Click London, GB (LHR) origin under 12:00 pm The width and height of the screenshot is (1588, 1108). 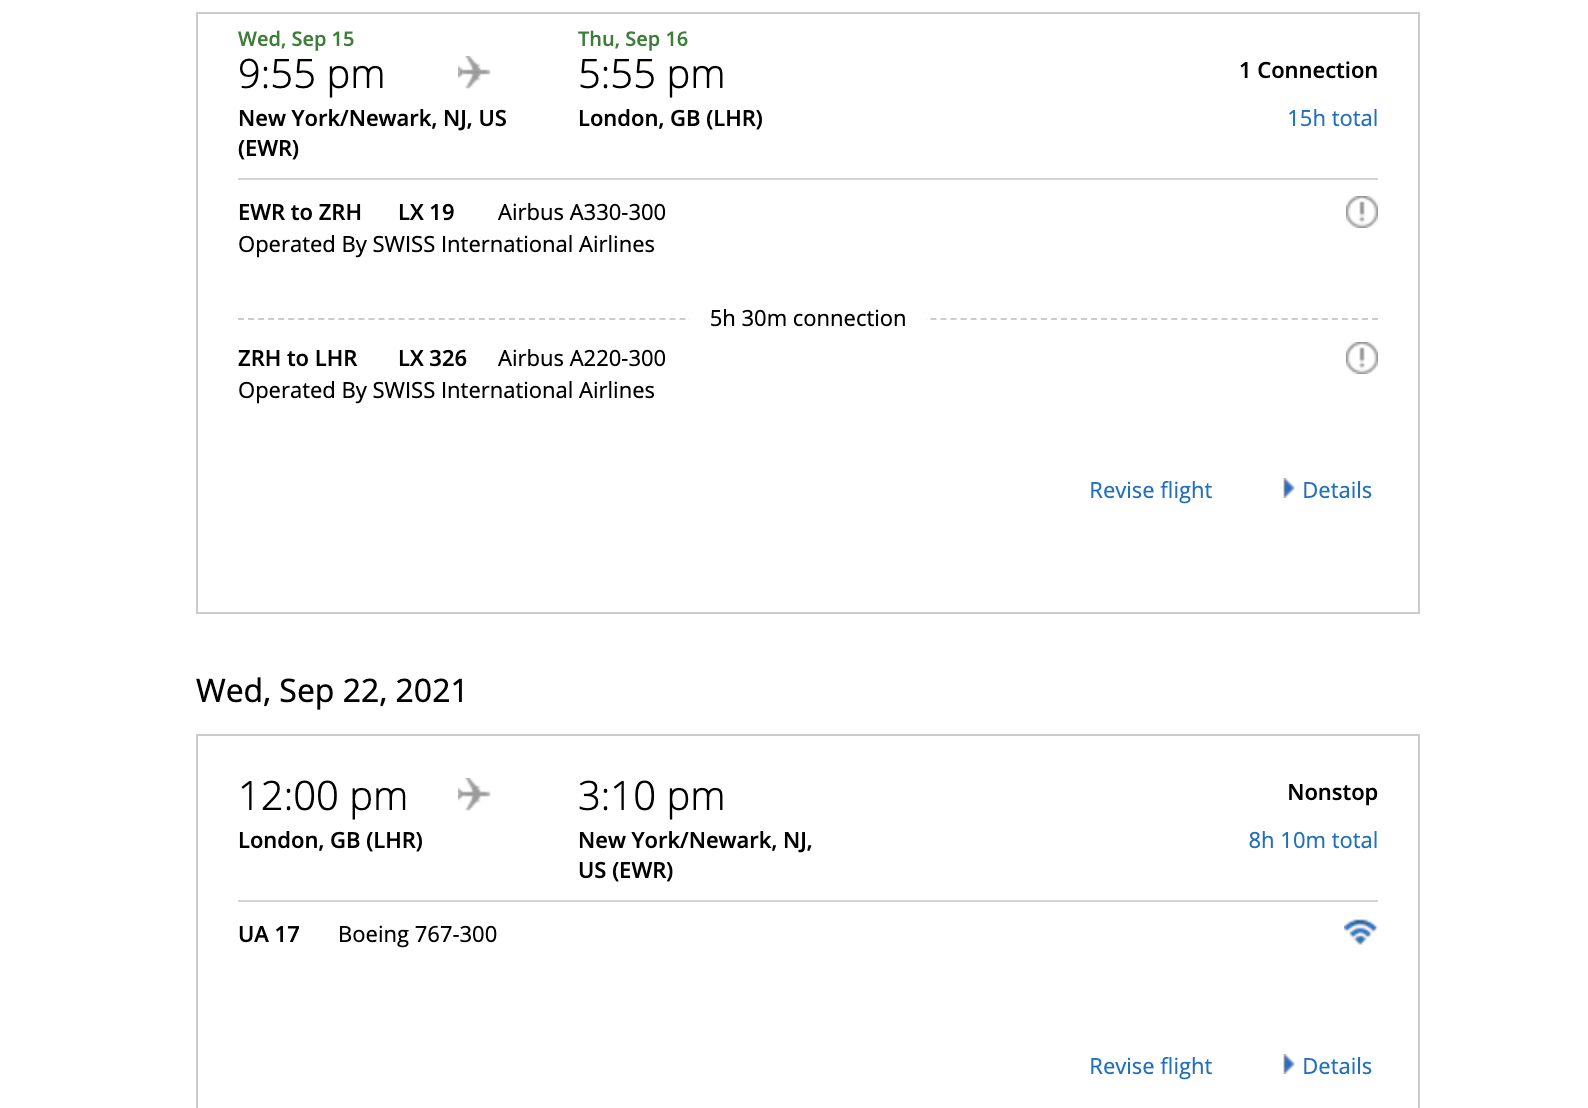pos(330,840)
